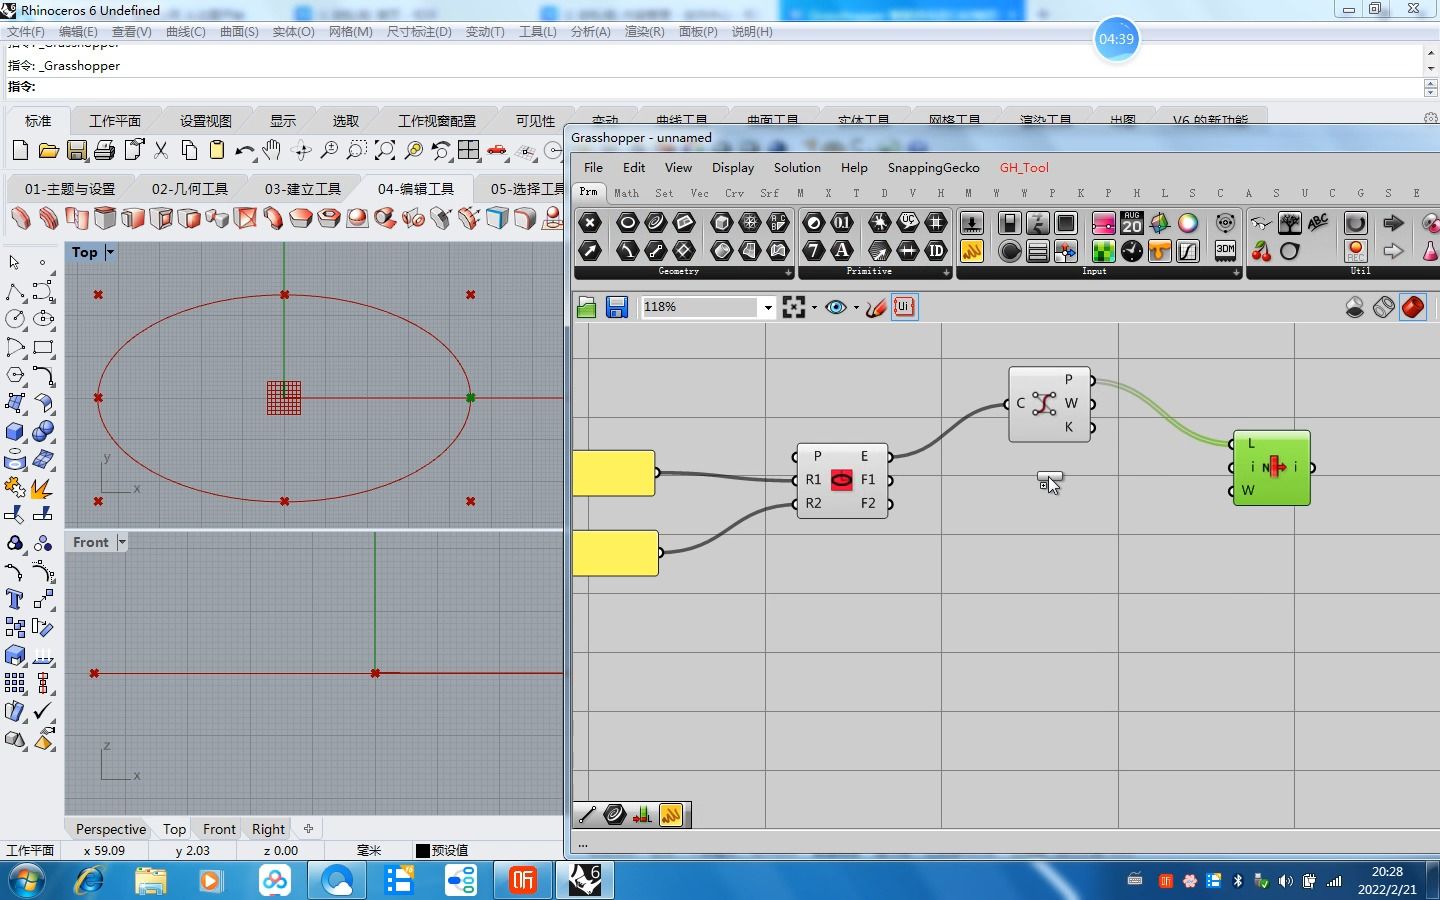Viewport: 1440px width, 900px height.
Task: Click the green List Item component
Action: tap(1271, 468)
